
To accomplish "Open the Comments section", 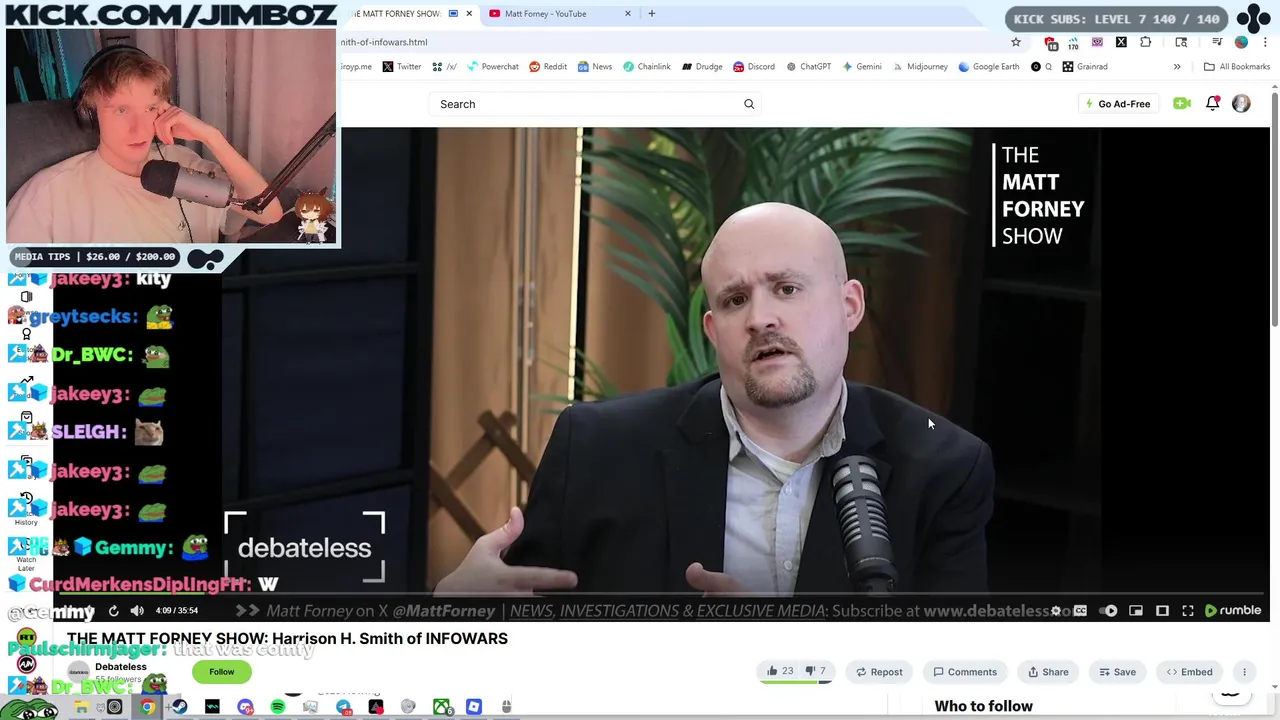I will pos(965,672).
